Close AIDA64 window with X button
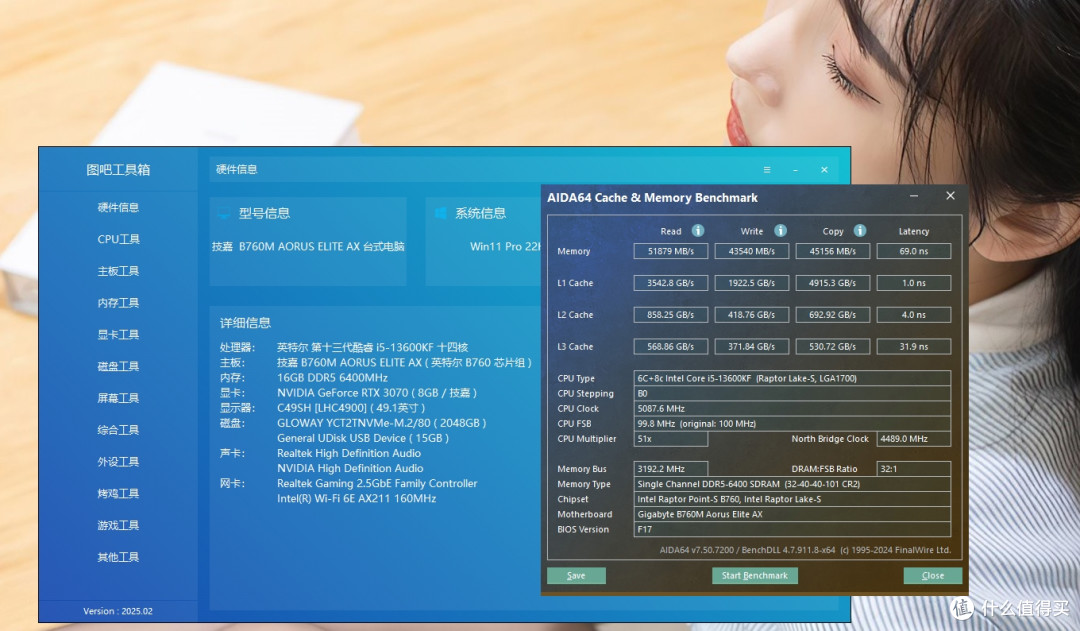 pyautogui.click(x=951, y=196)
